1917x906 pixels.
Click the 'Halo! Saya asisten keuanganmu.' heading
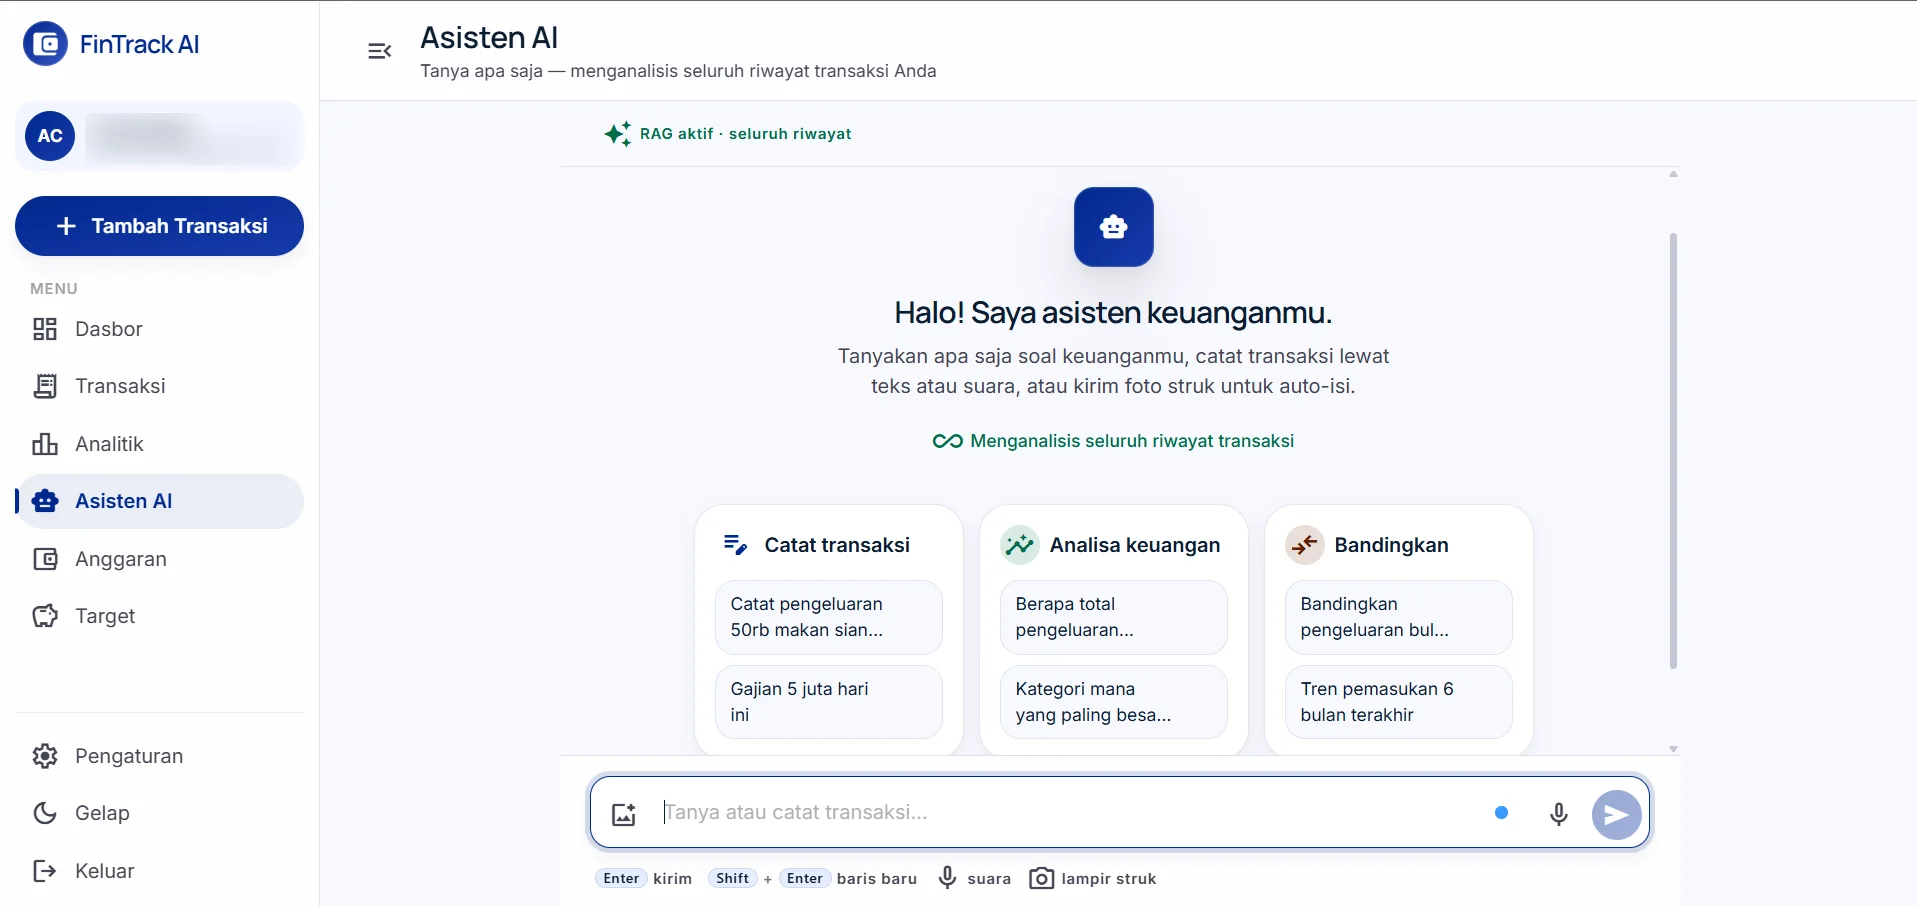pyautogui.click(x=1113, y=313)
